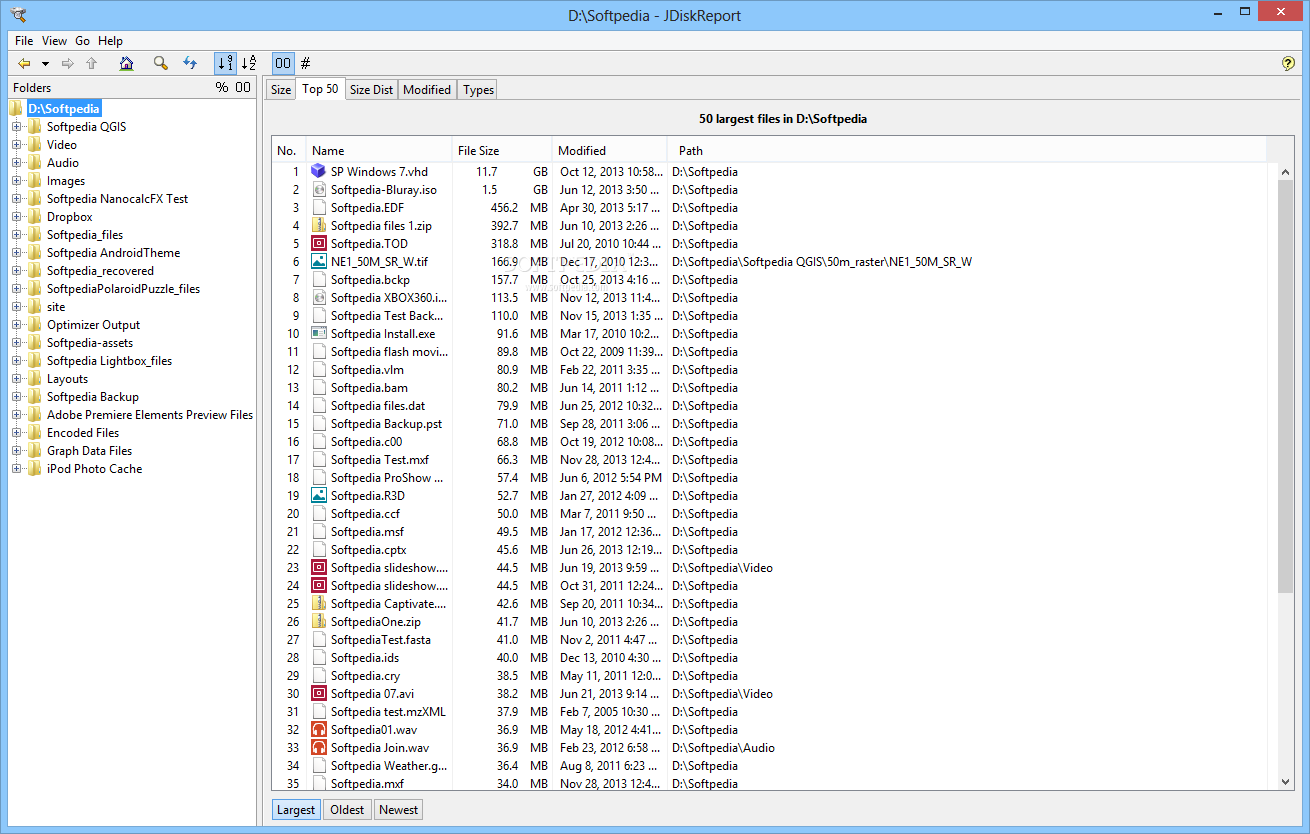The image size is (1310, 834).
Task: Click the Softpedia.R3D image icon
Action: 319,496
